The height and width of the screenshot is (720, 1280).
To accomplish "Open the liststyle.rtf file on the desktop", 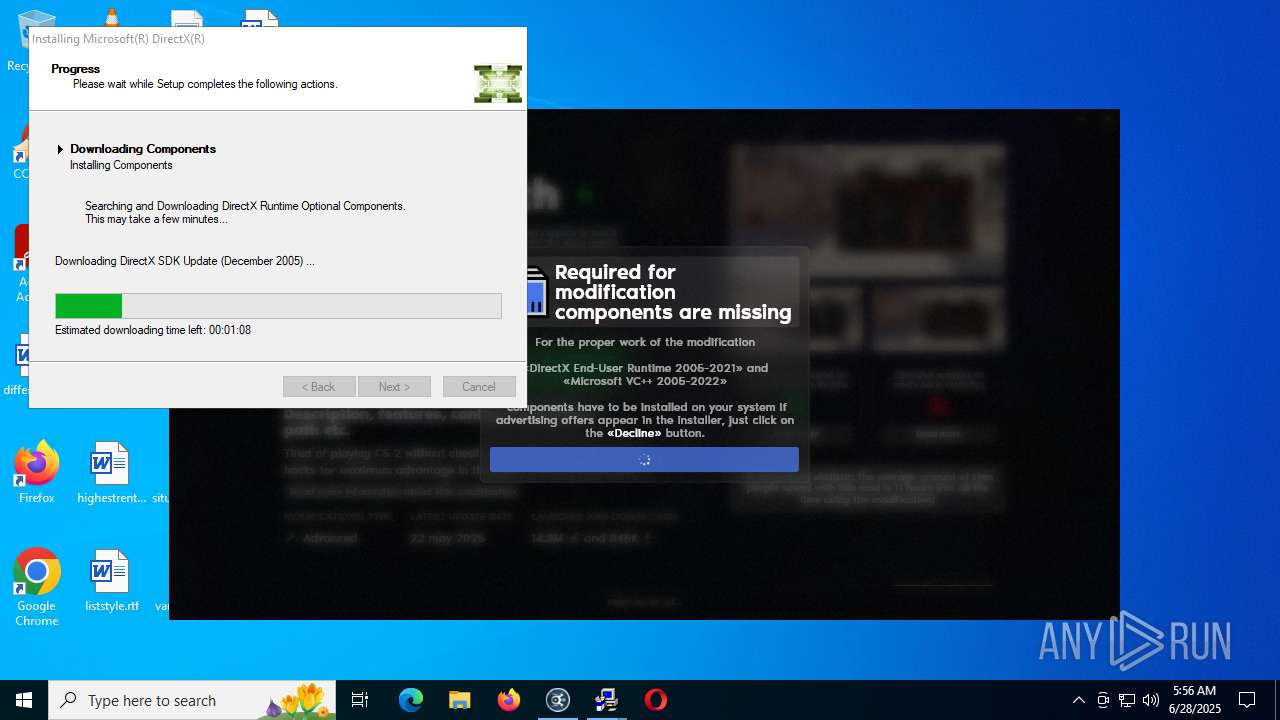I will [111, 581].
